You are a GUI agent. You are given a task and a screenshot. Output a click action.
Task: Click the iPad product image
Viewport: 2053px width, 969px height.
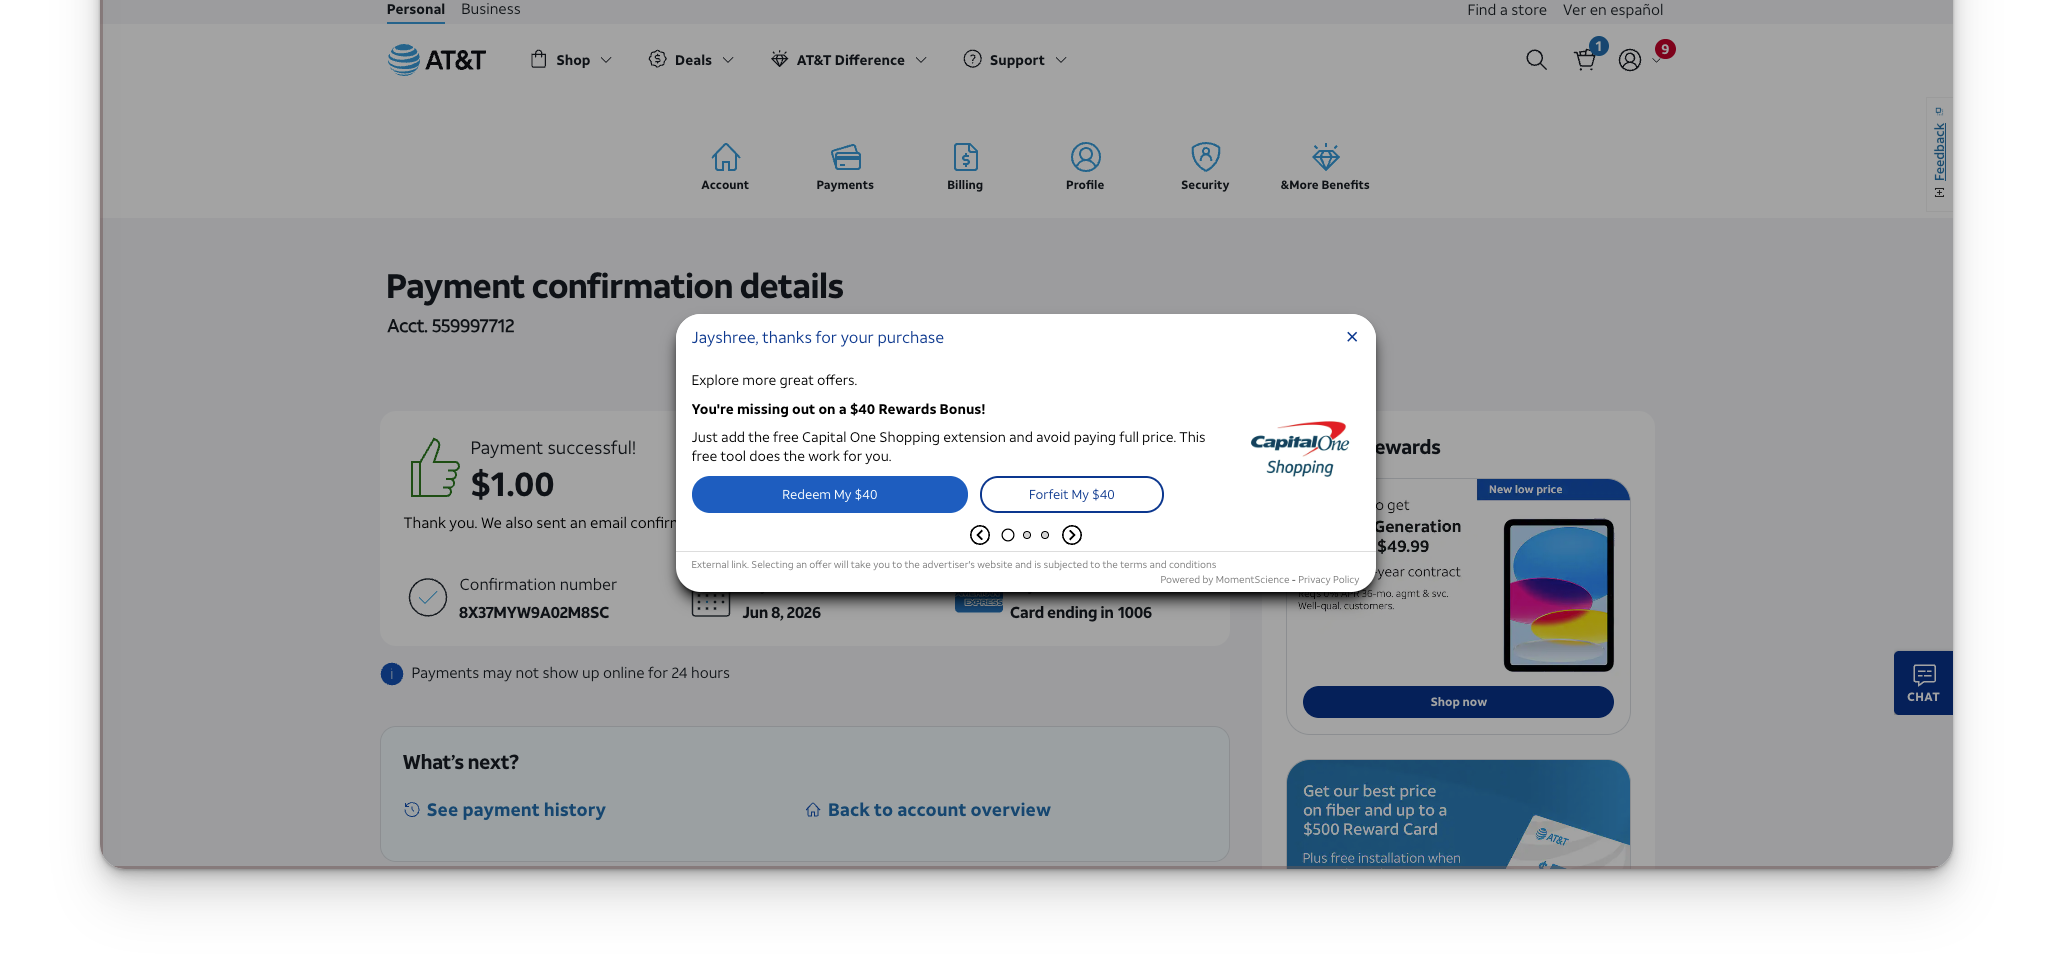(1558, 595)
